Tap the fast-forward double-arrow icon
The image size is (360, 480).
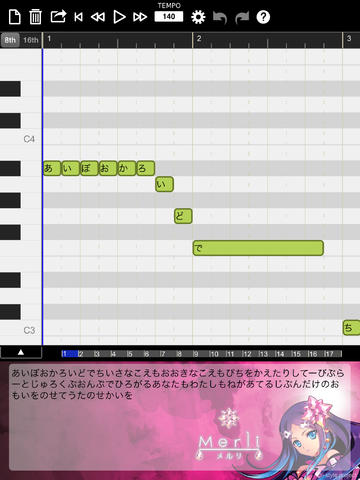tap(140, 17)
